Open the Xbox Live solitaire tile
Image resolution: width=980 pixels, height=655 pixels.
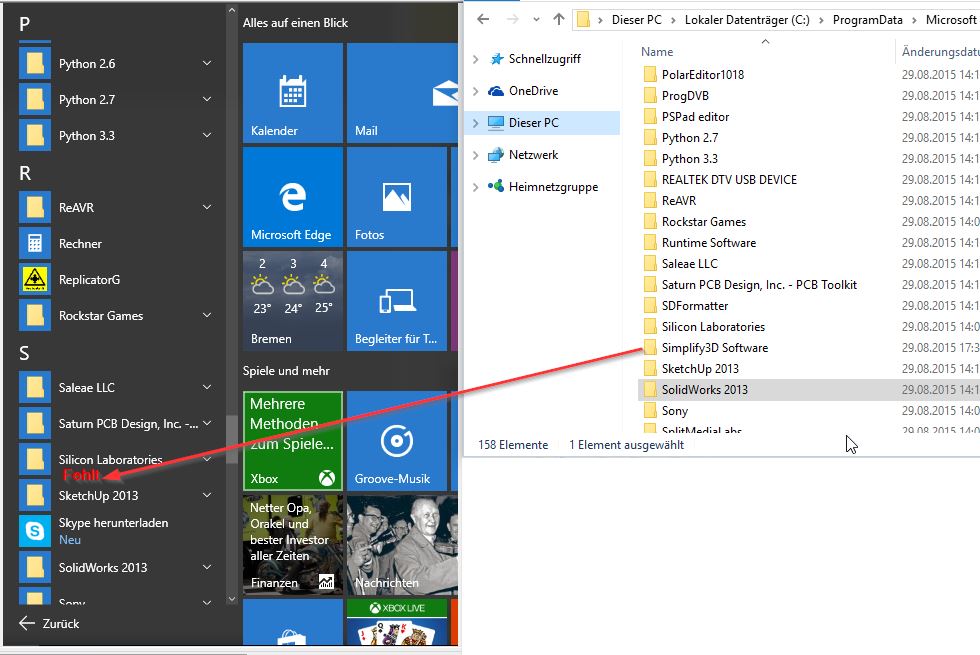coord(397,622)
